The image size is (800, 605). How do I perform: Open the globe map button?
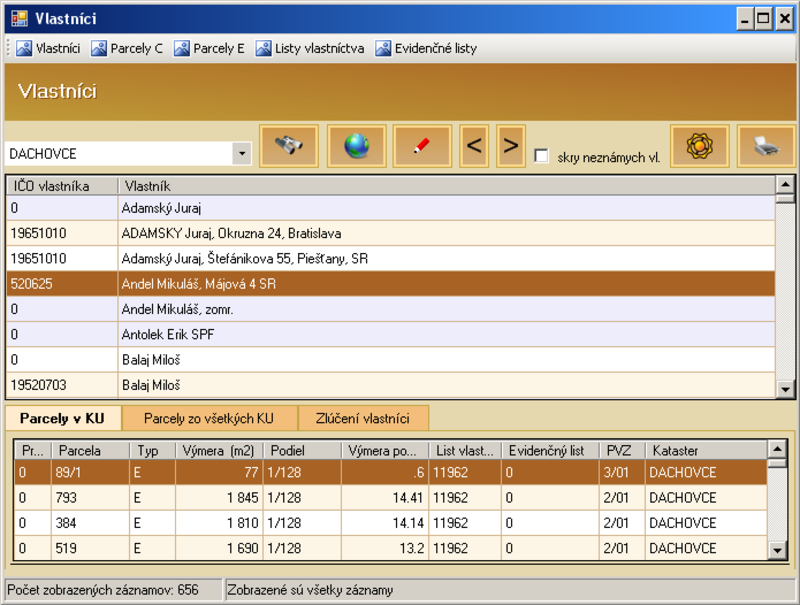point(356,146)
